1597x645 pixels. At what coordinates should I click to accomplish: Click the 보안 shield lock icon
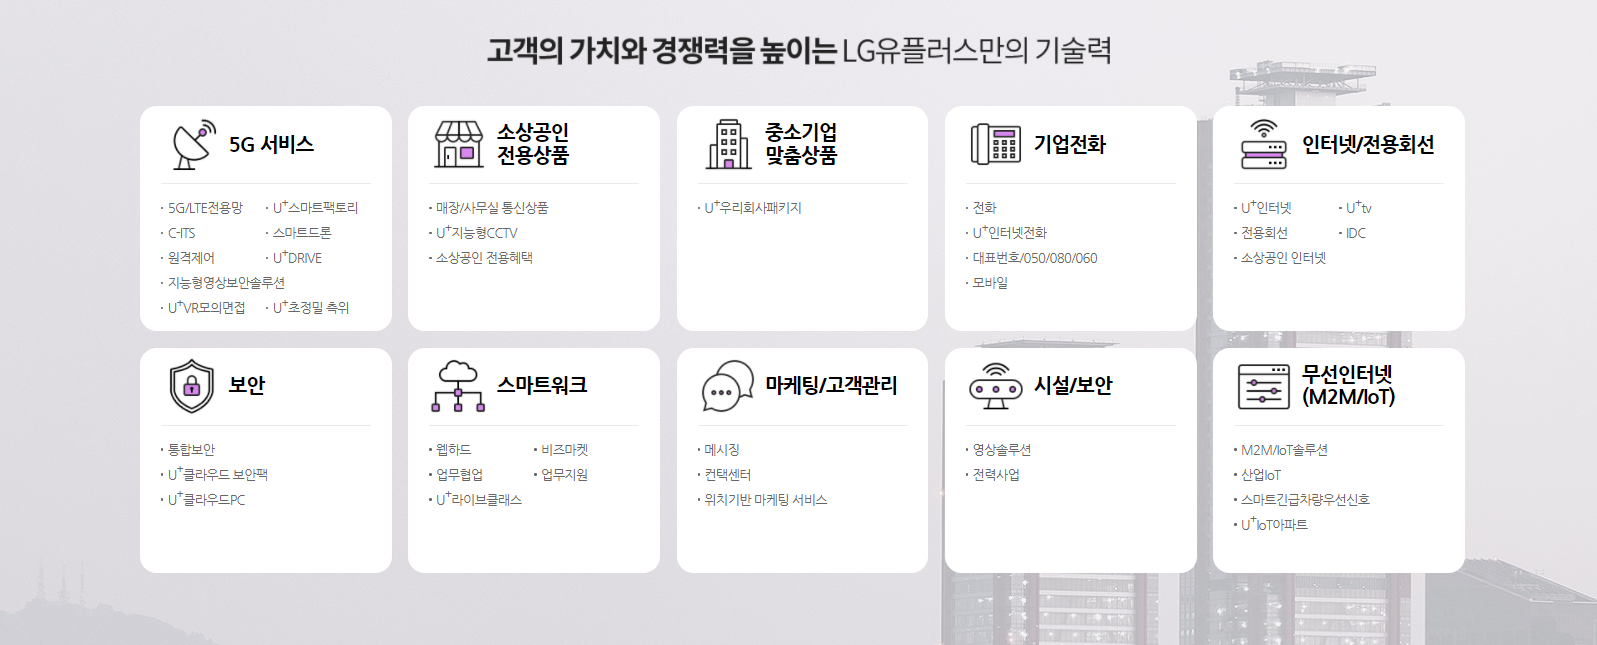[192, 386]
